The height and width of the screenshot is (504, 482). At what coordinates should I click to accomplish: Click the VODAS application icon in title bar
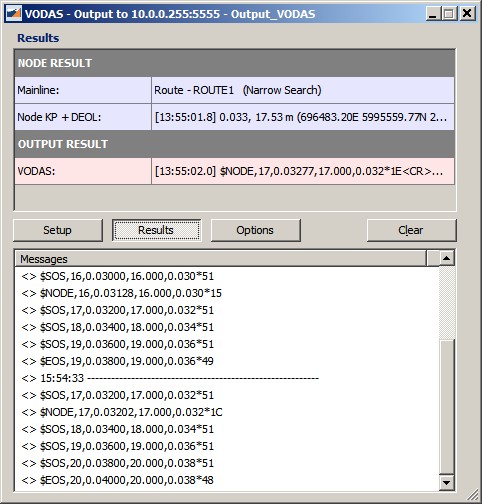(x=14, y=14)
